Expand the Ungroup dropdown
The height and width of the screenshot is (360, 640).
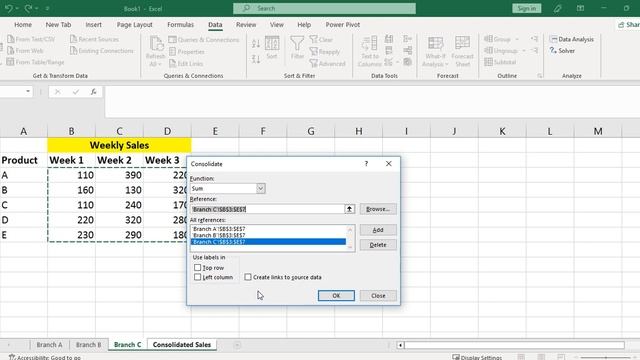(x=524, y=51)
